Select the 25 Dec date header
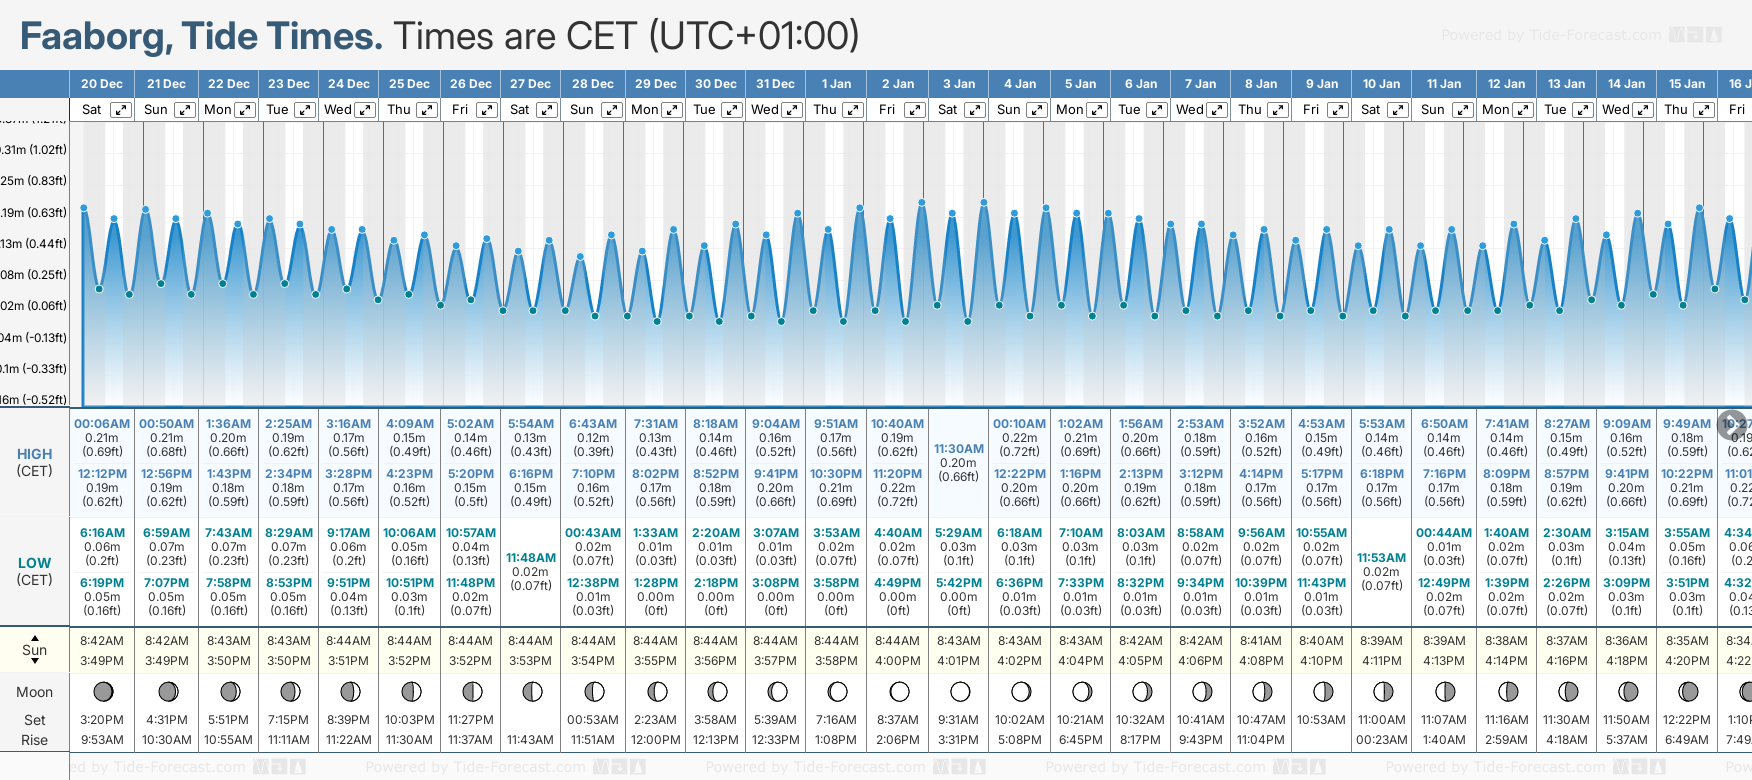 point(409,84)
